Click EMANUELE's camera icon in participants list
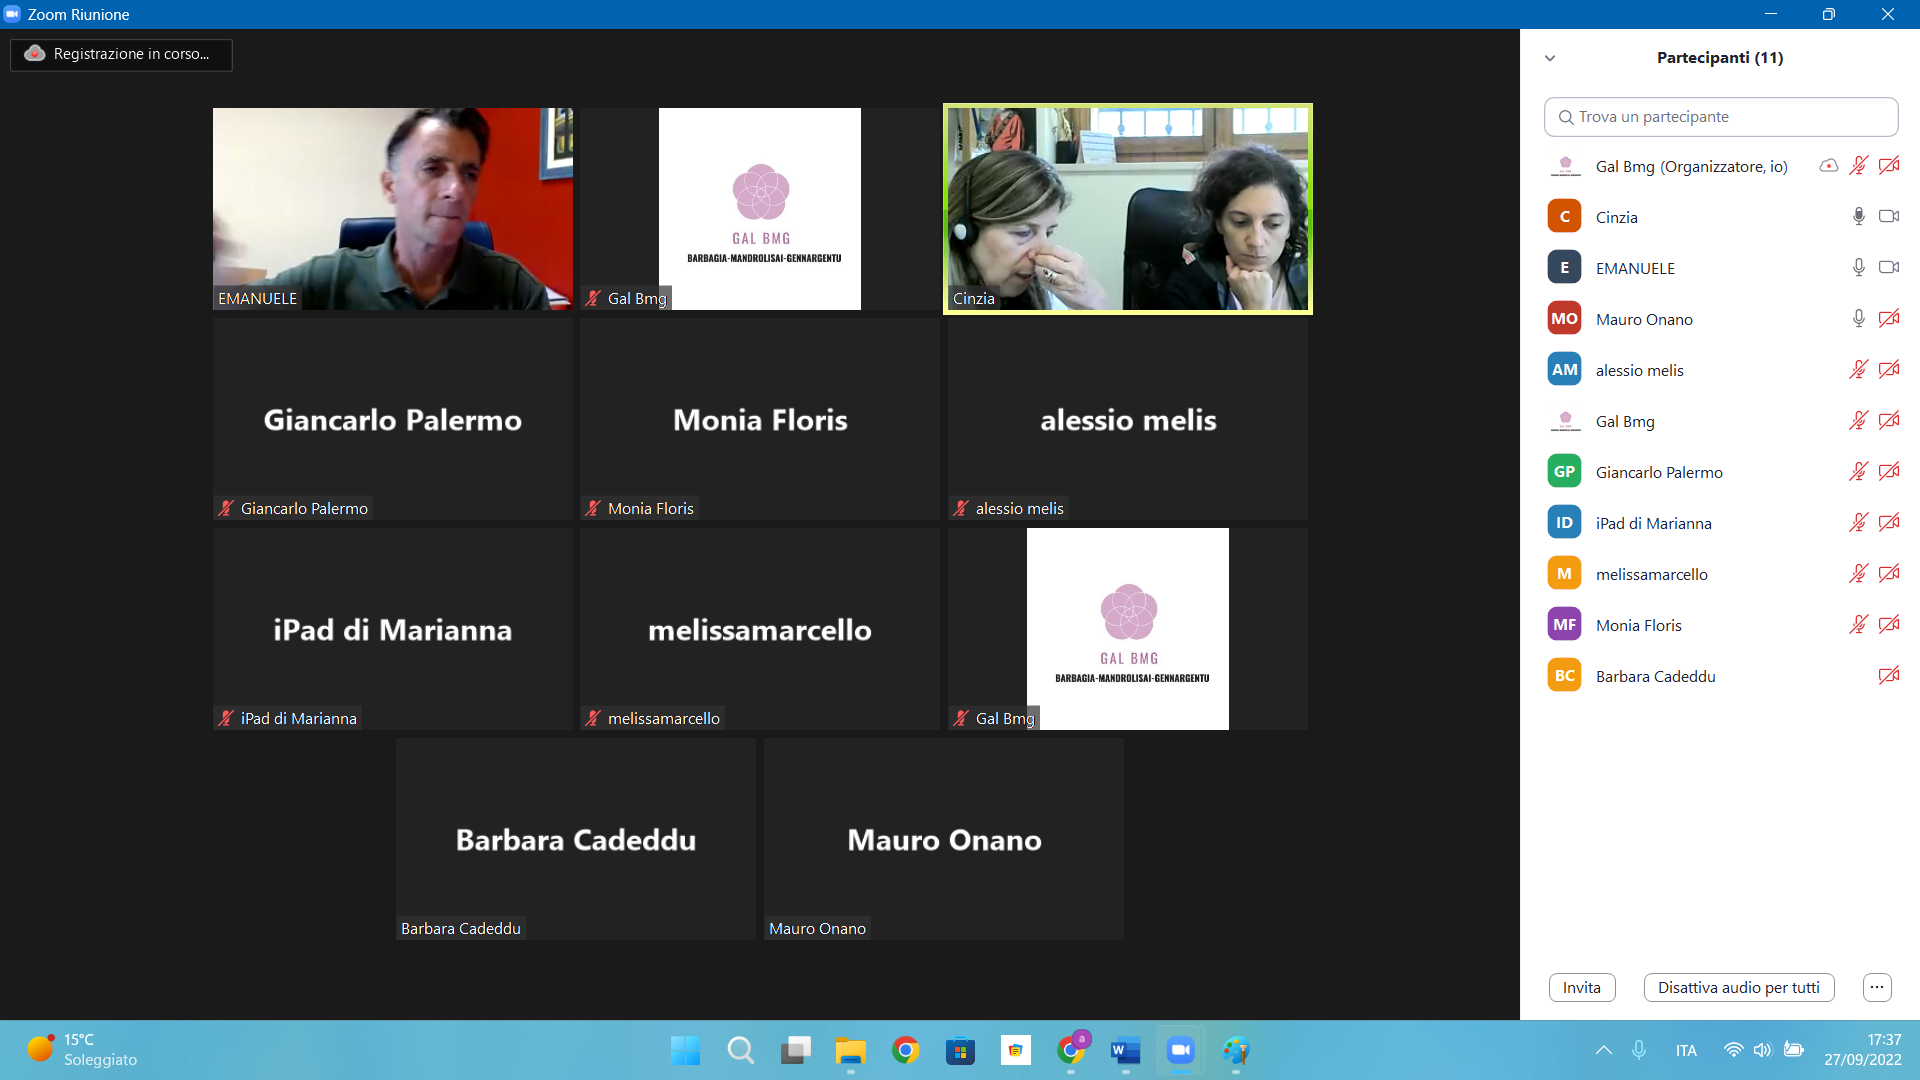This screenshot has width=1920, height=1080. pyautogui.click(x=1888, y=267)
